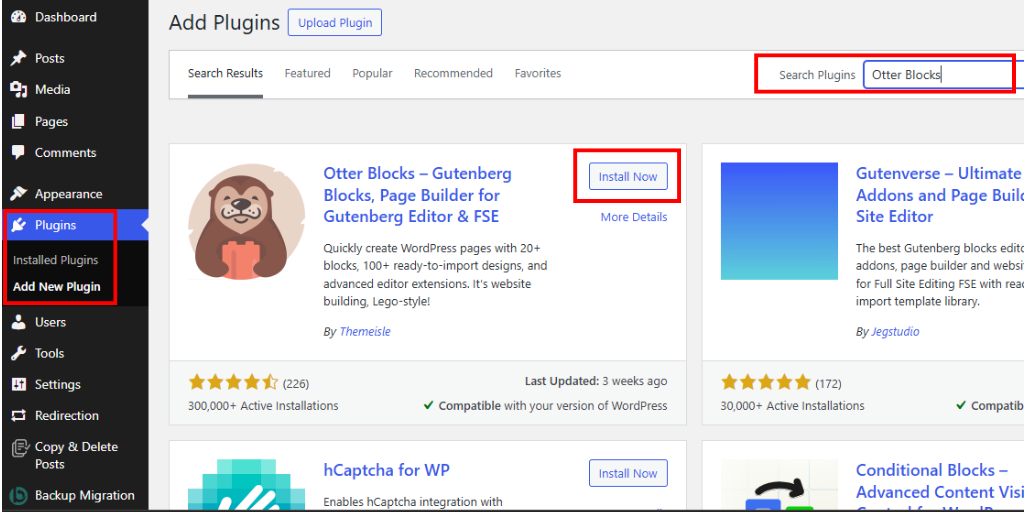Click the Otter Blocks star rating
This screenshot has height=512, width=1024.
pyautogui.click(x=233, y=383)
